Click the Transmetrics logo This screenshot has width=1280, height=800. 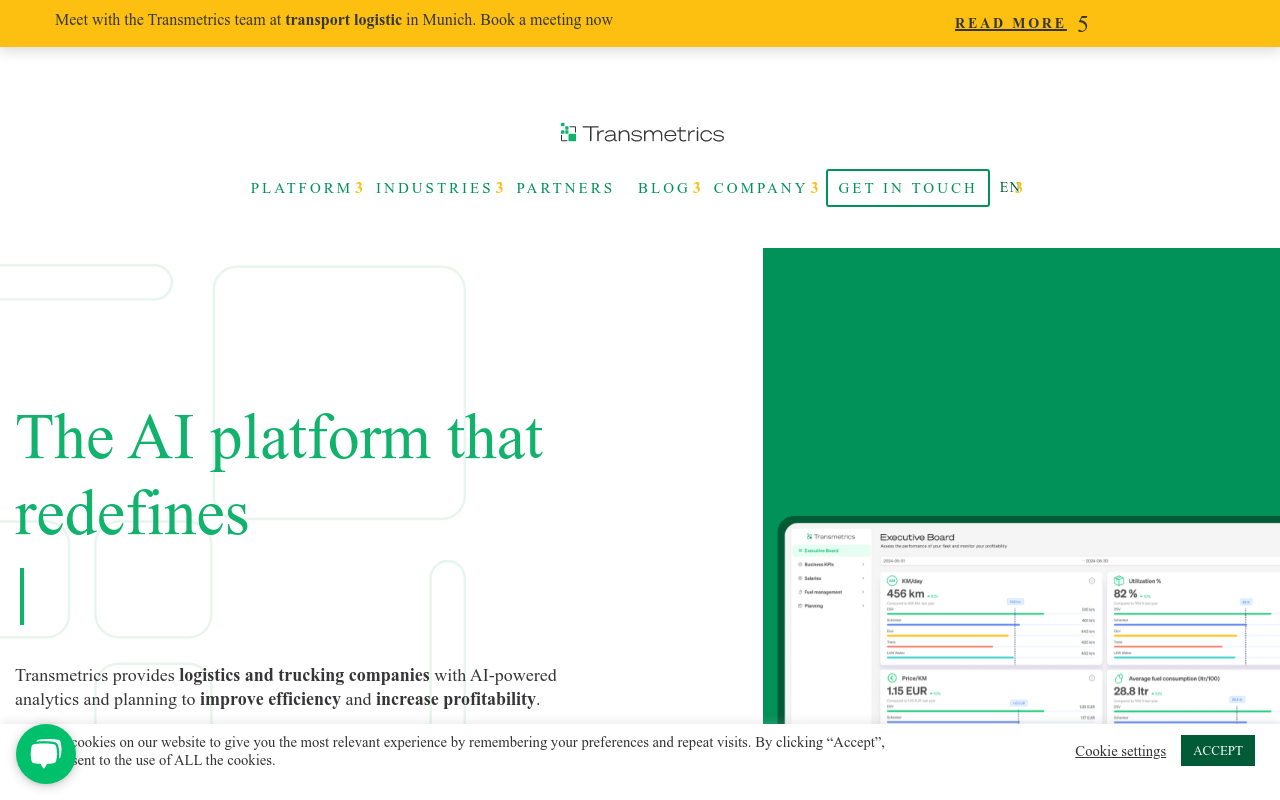point(642,133)
